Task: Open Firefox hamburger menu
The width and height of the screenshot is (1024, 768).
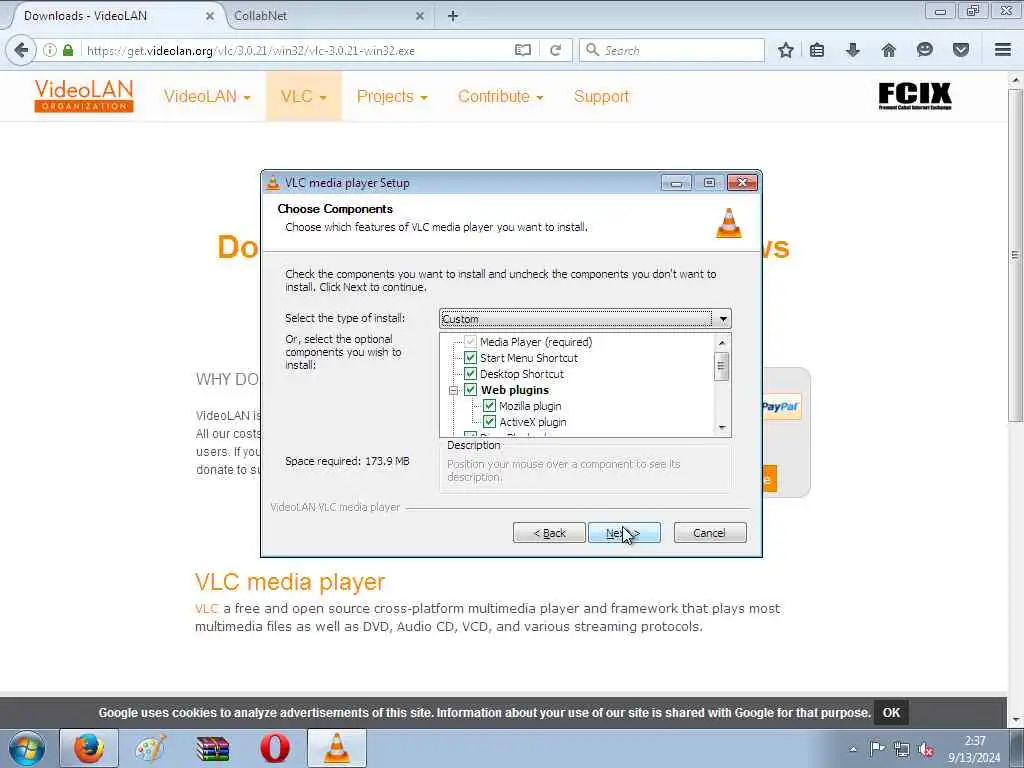Action: click(x=1003, y=50)
